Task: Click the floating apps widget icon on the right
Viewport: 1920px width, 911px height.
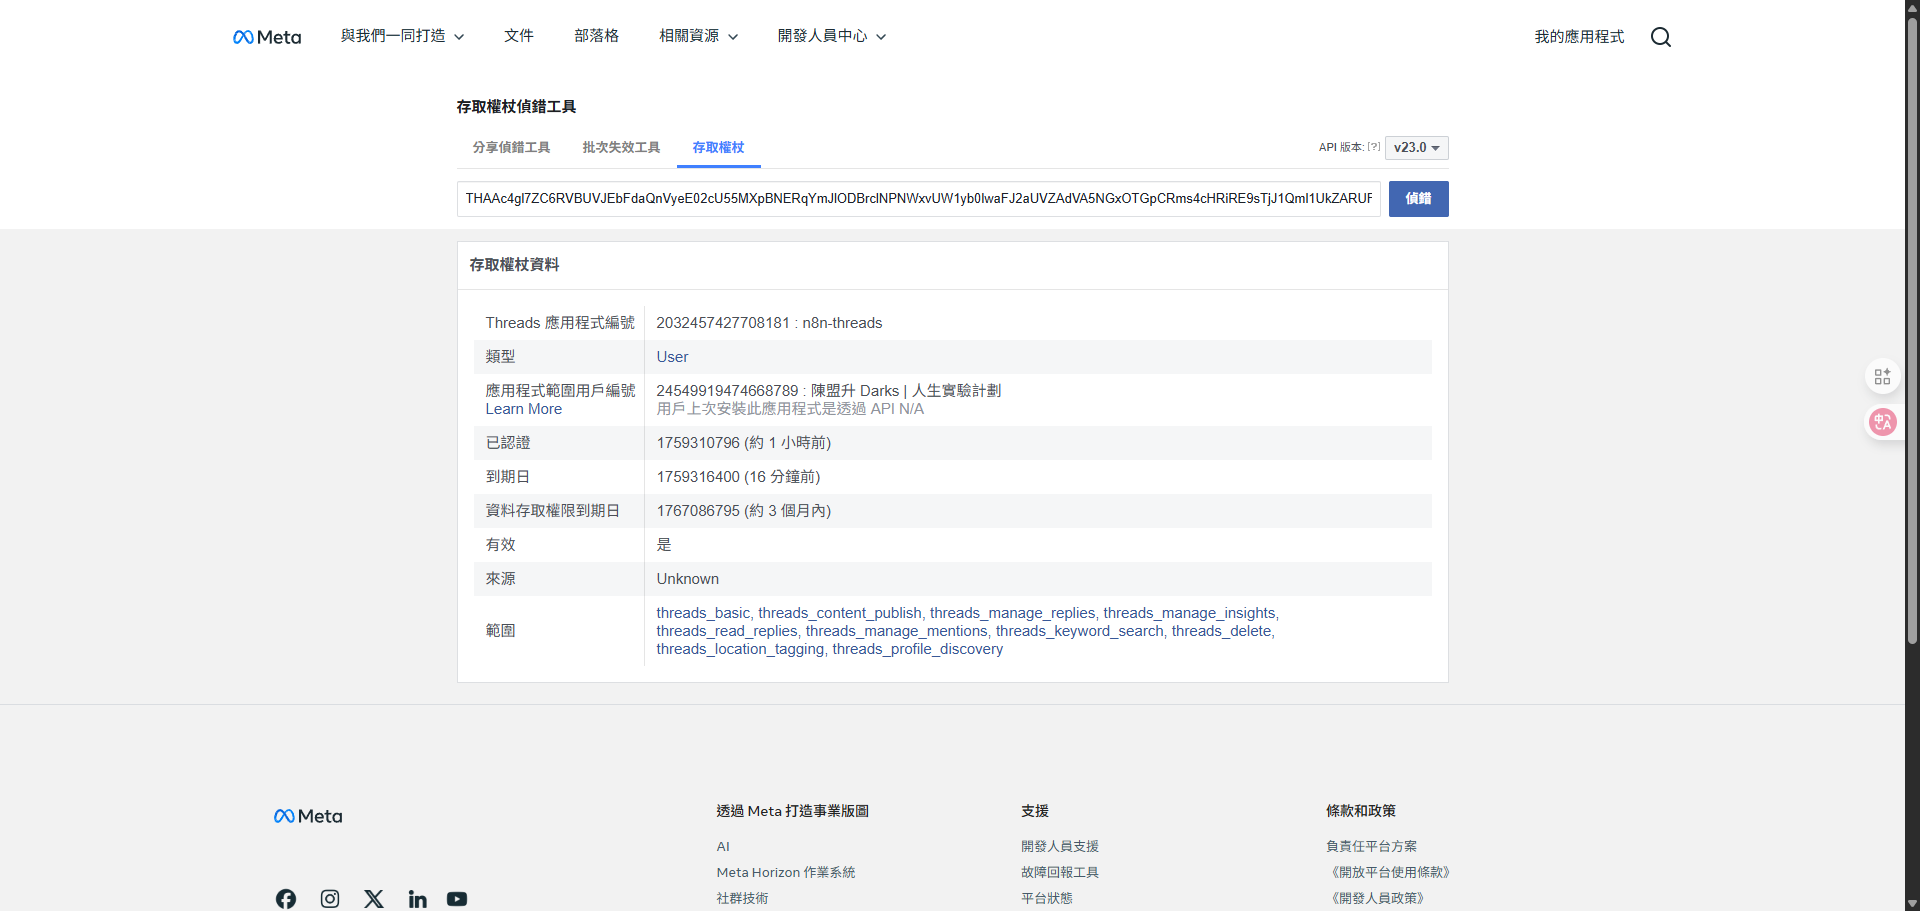Action: pos(1883,376)
